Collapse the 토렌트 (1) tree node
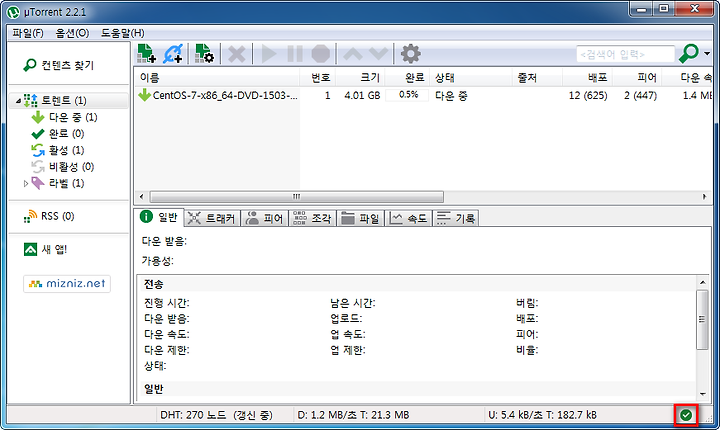Viewport: 720px width, 430px height. pos(18,101)
